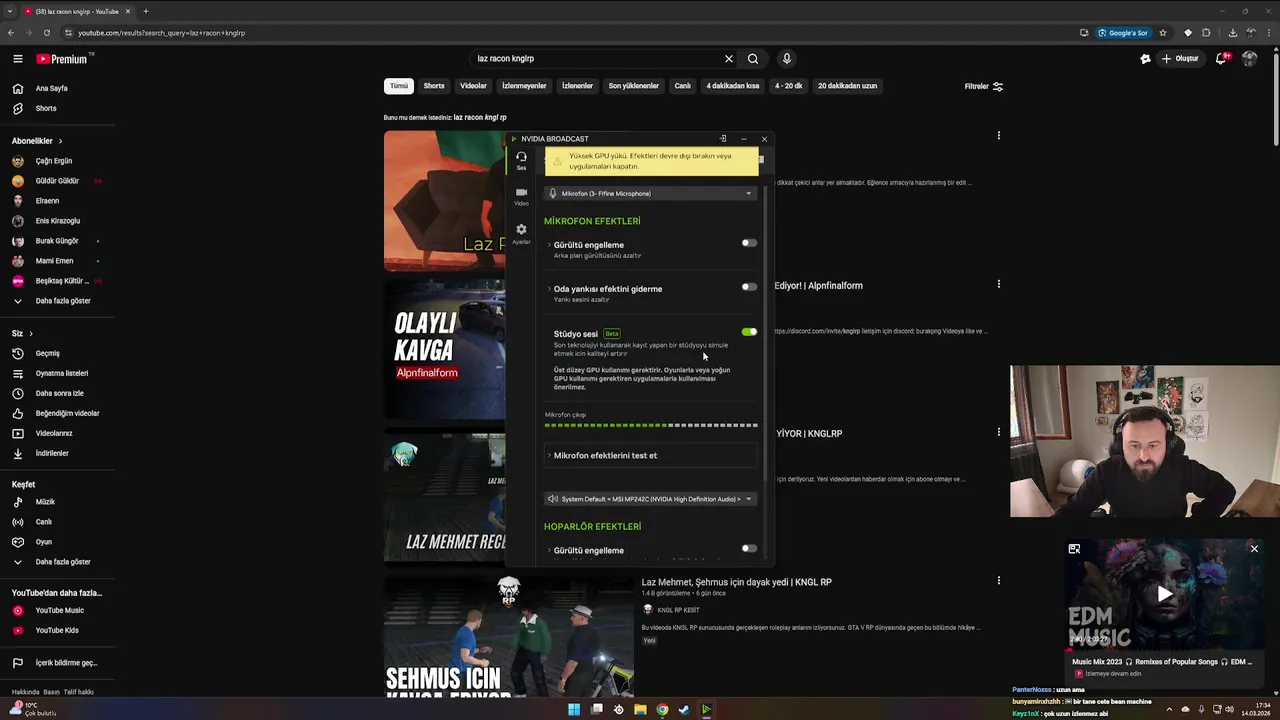Disable the Stüdyo sesi toggle
This screenshot has width=1280, height=720.
pyautogui.click(x=749, y=332)
